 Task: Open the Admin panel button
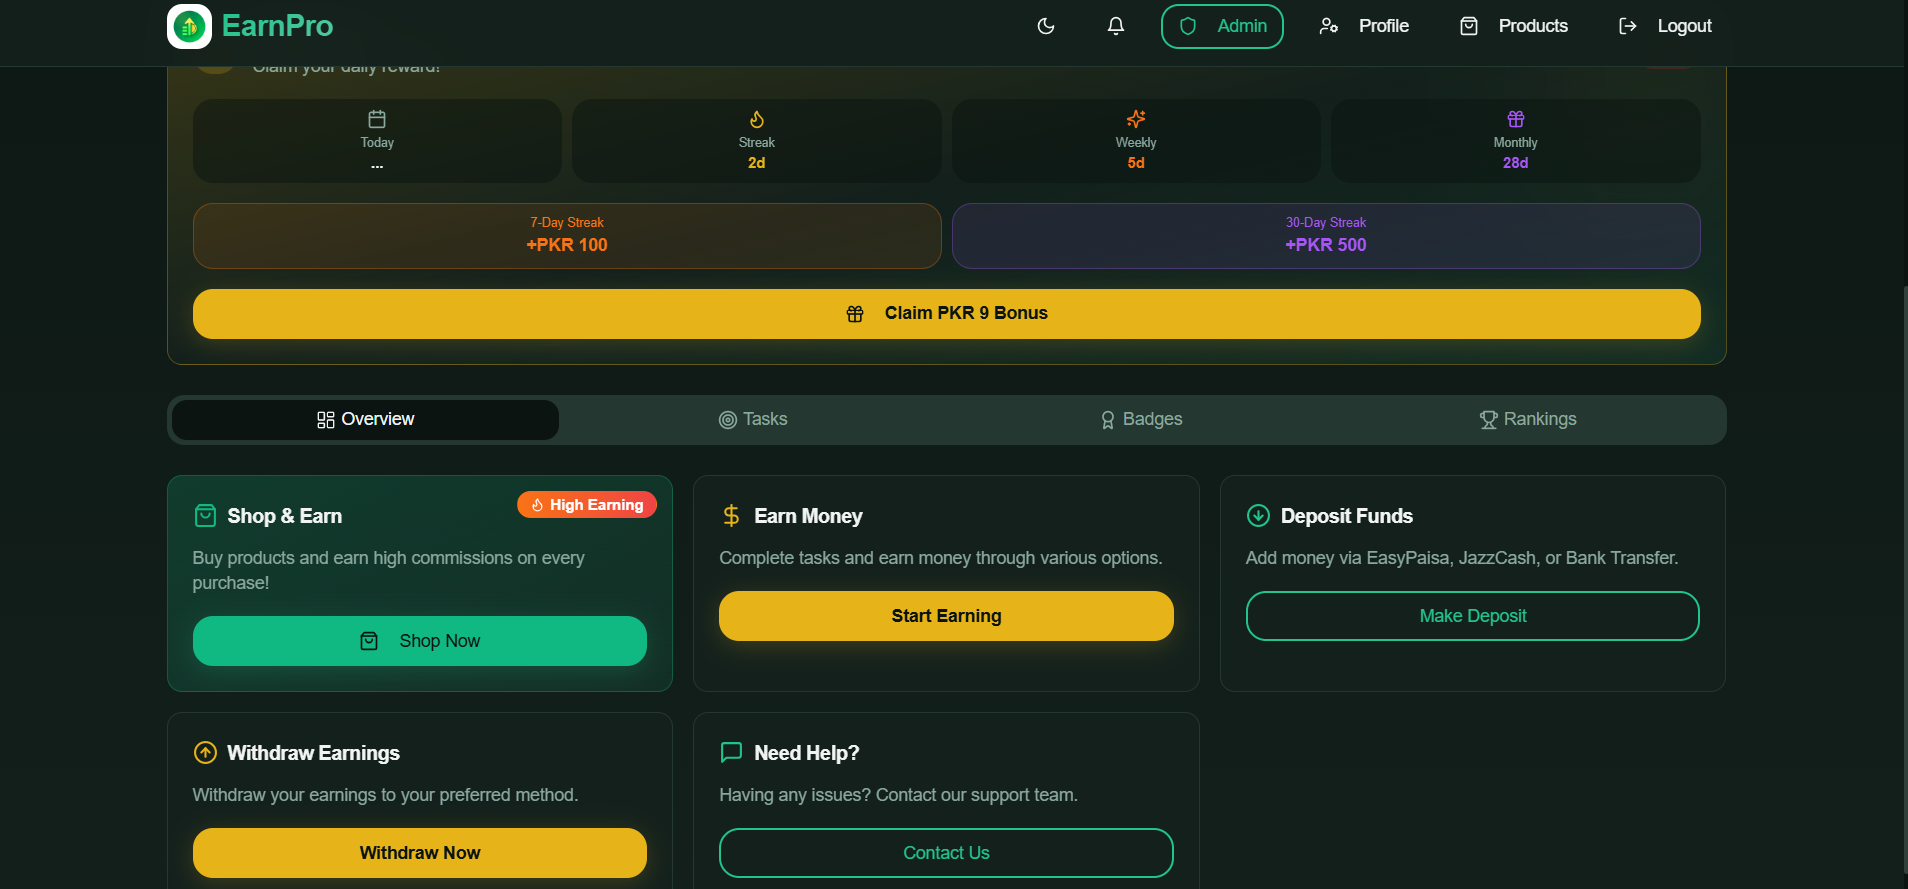(1222, 26)
